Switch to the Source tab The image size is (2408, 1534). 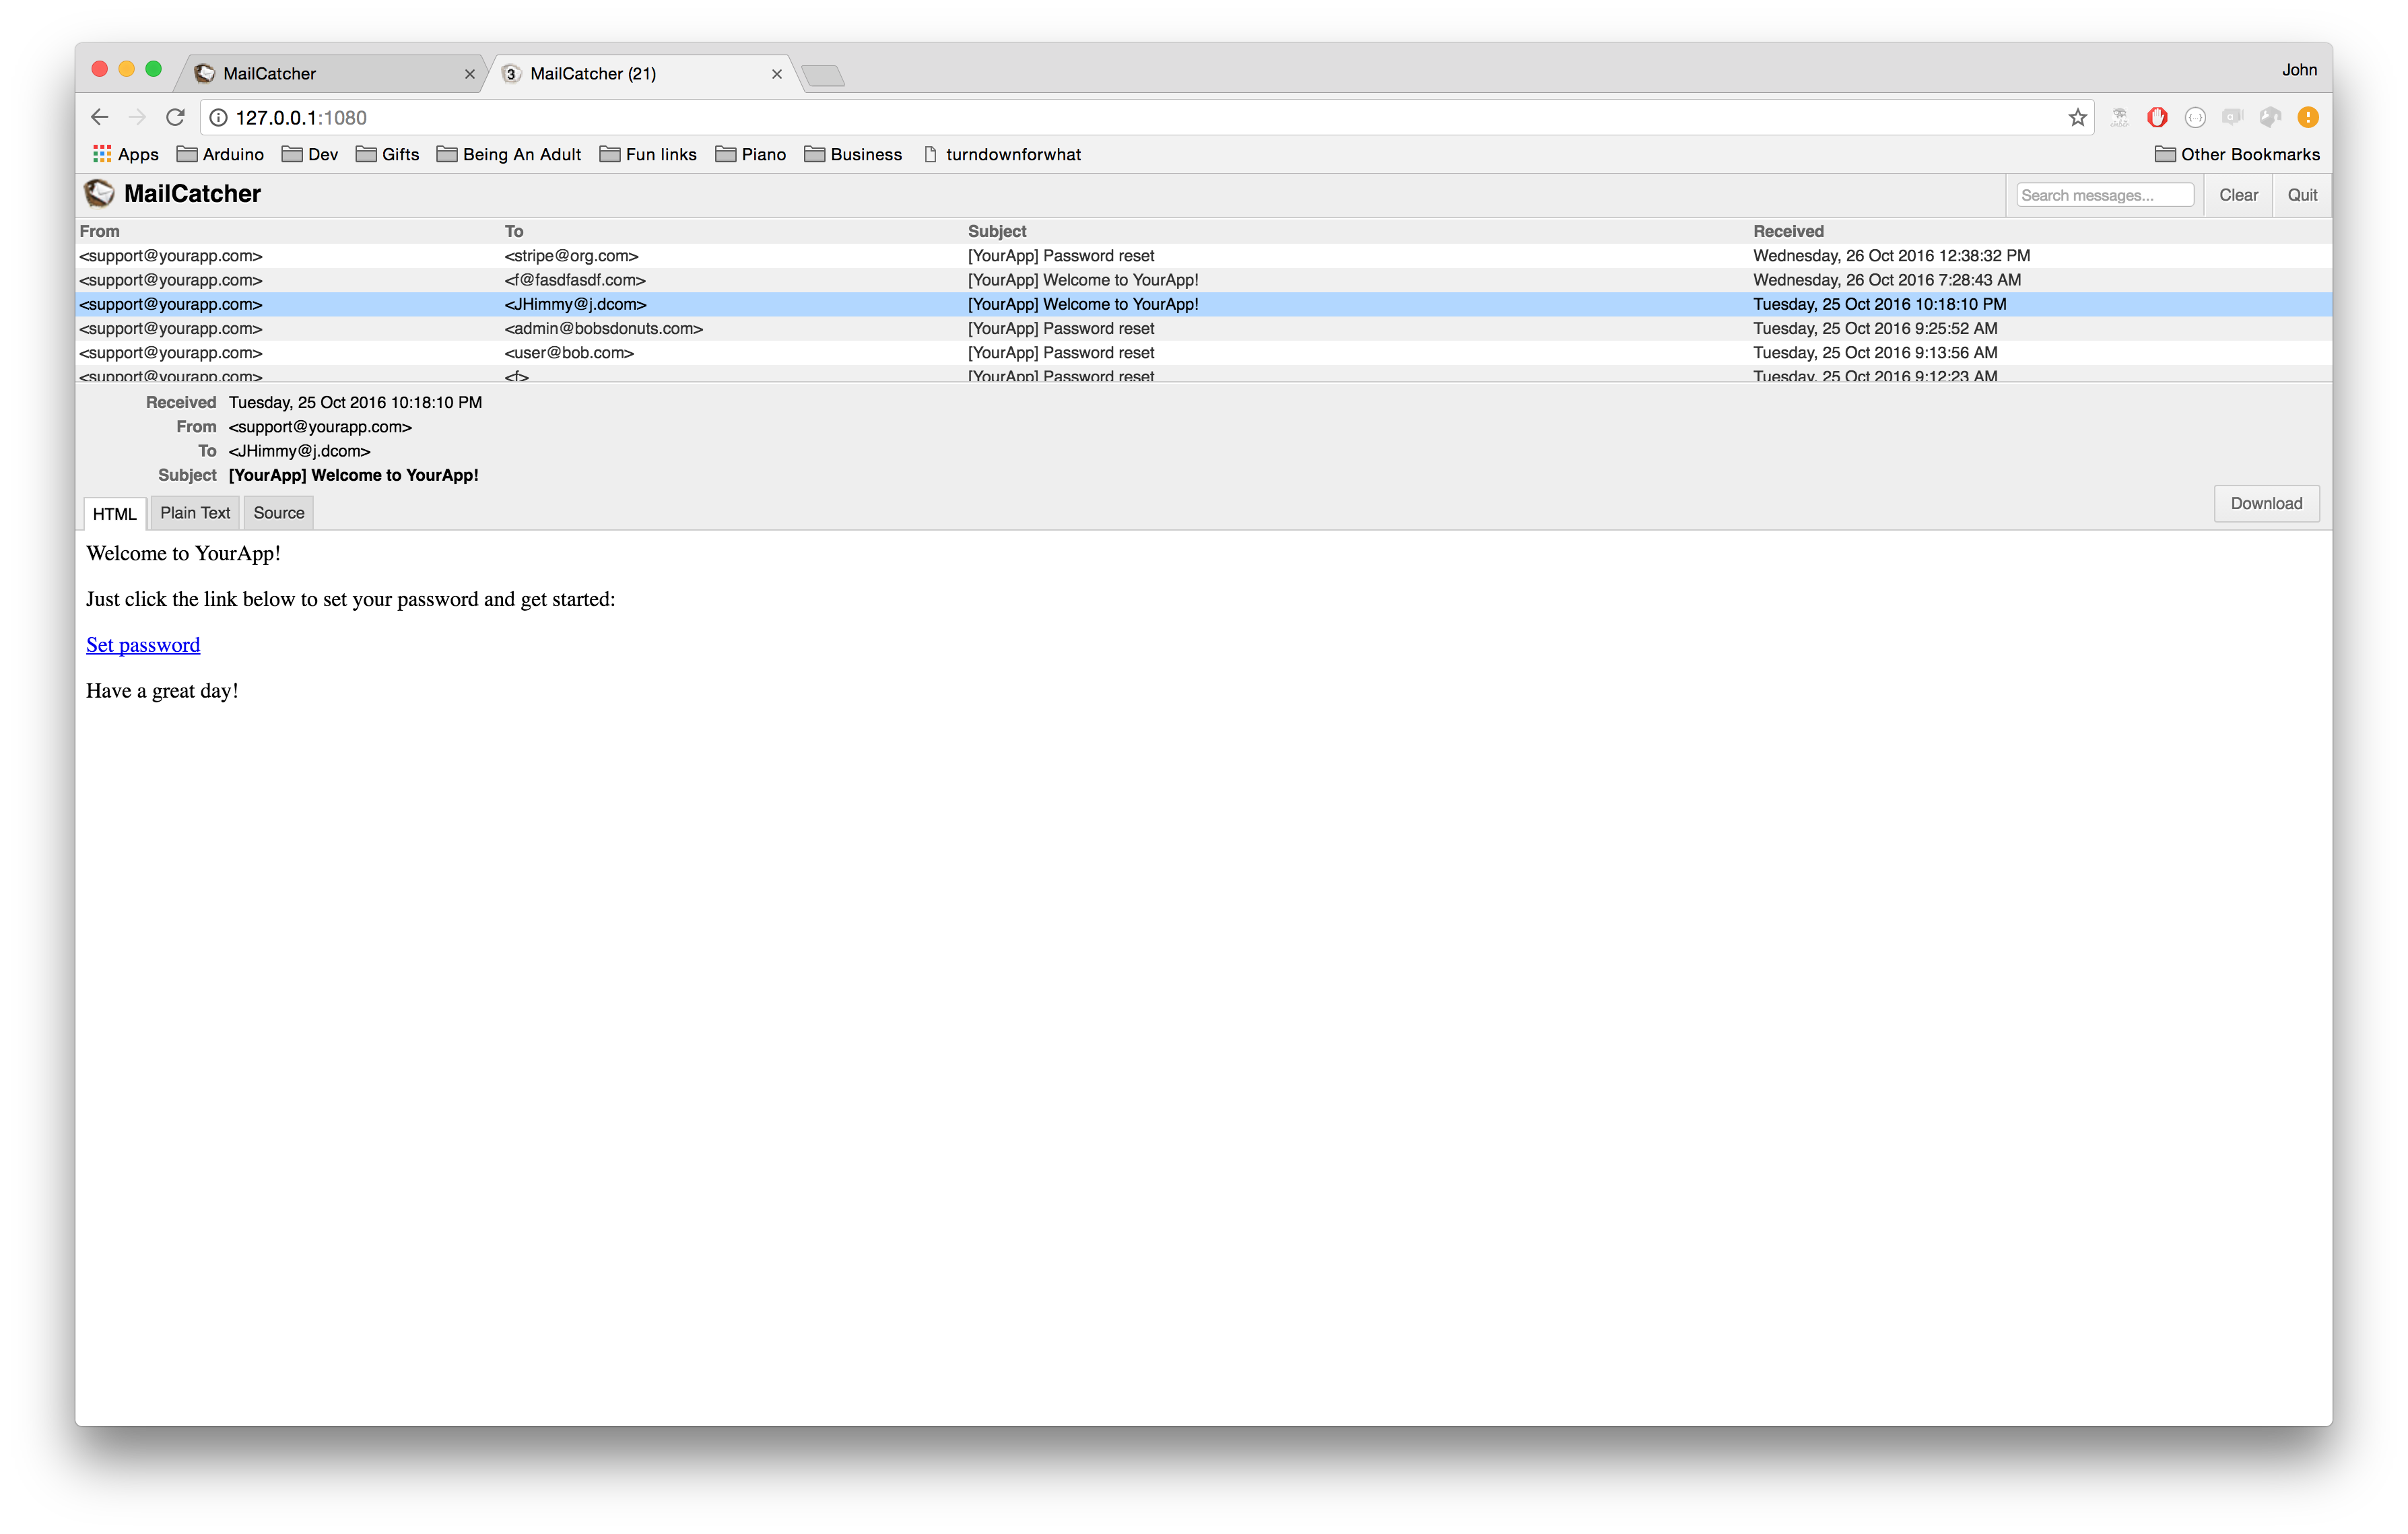tap(278, 513)
